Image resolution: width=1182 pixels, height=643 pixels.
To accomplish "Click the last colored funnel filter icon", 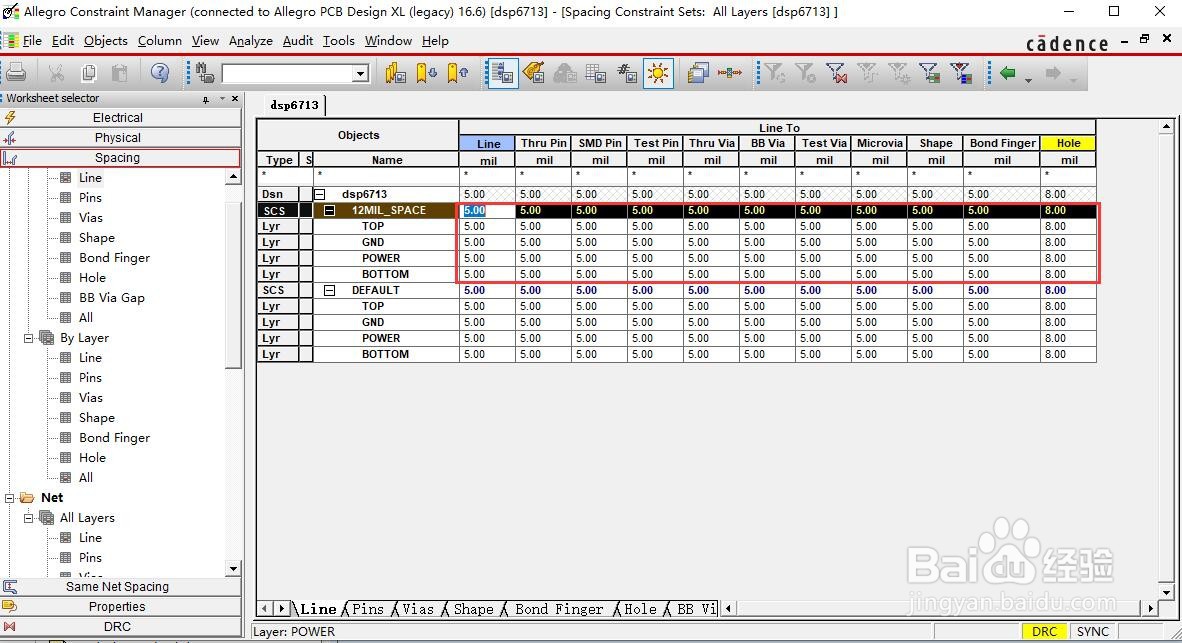I will [961, 72].
